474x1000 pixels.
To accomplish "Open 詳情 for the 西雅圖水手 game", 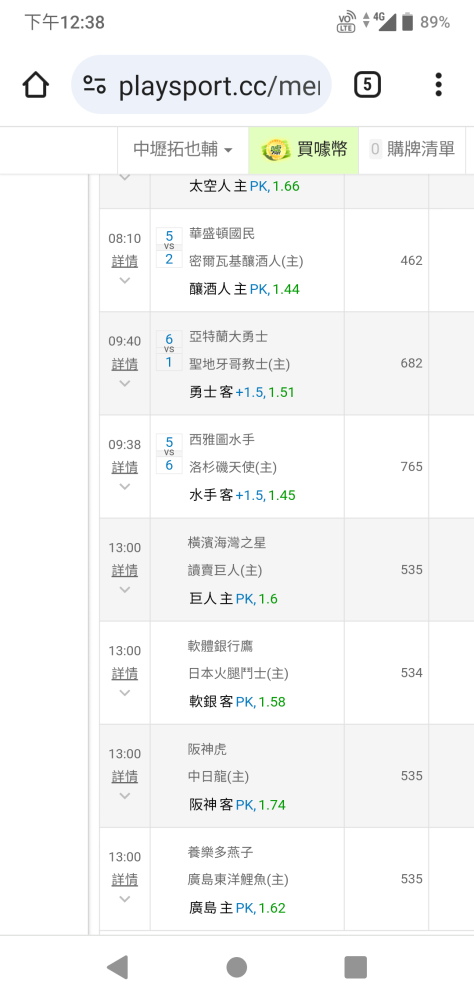I will [125, 467].
